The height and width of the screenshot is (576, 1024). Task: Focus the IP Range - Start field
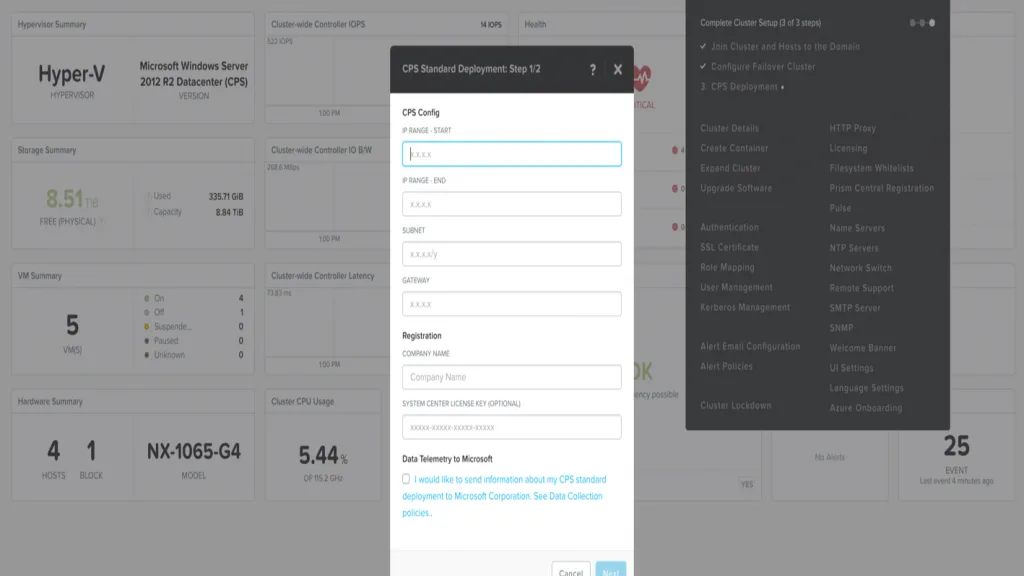[511, 154]
